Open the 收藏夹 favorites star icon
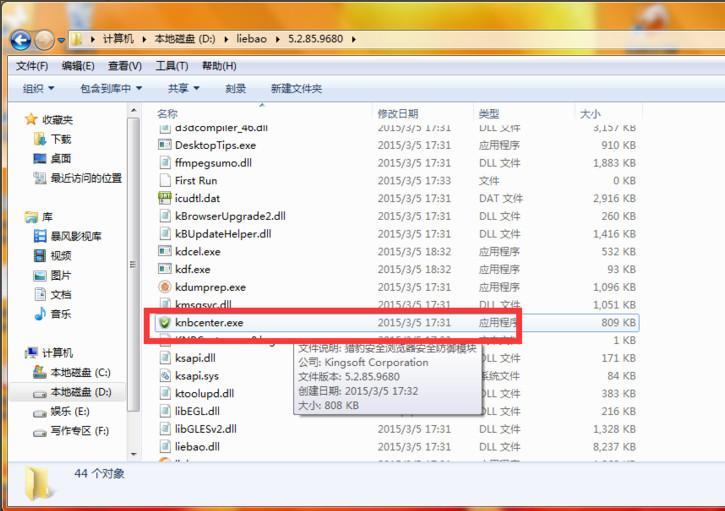Screen dimensions: 725x511 (x=31, y=120)
